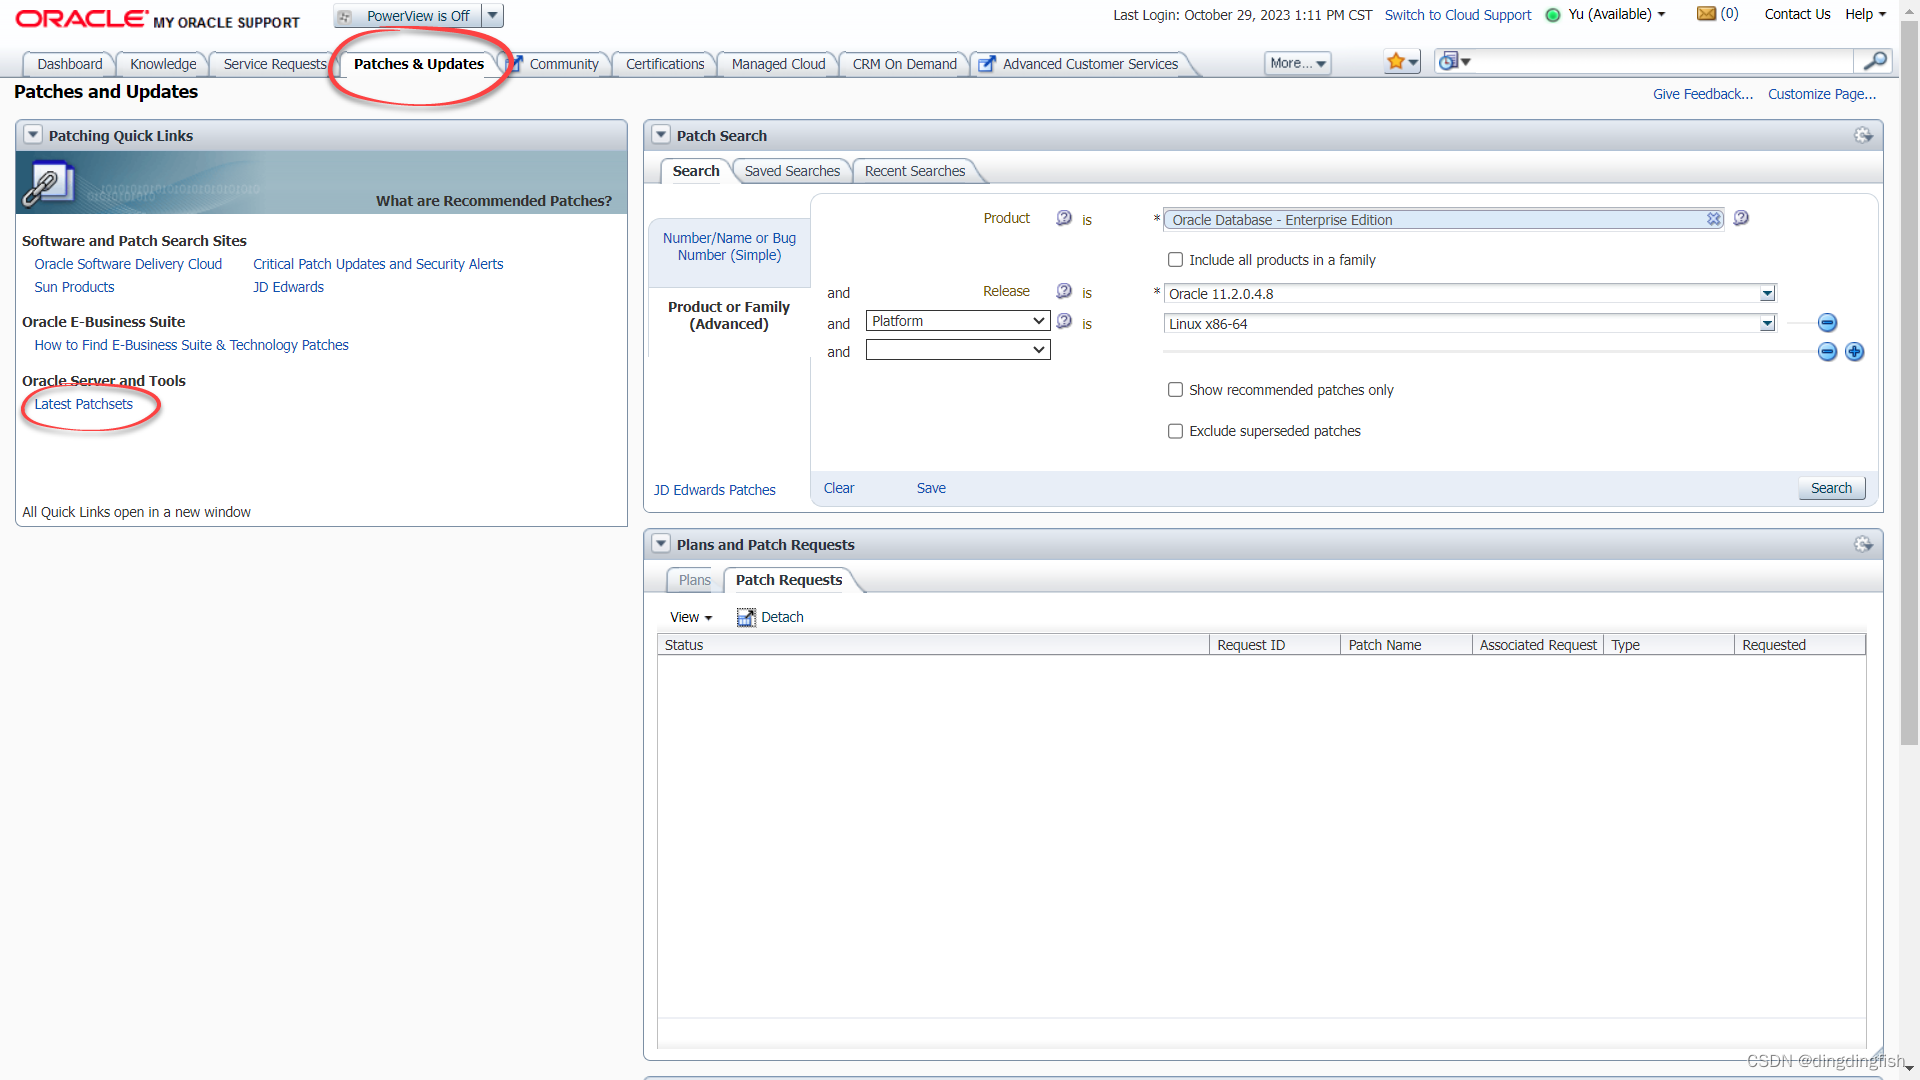This screenshot has width=1920, height=1080.
Task: Click the Patch Search gear settings icon
Action: click(1863, 135)
